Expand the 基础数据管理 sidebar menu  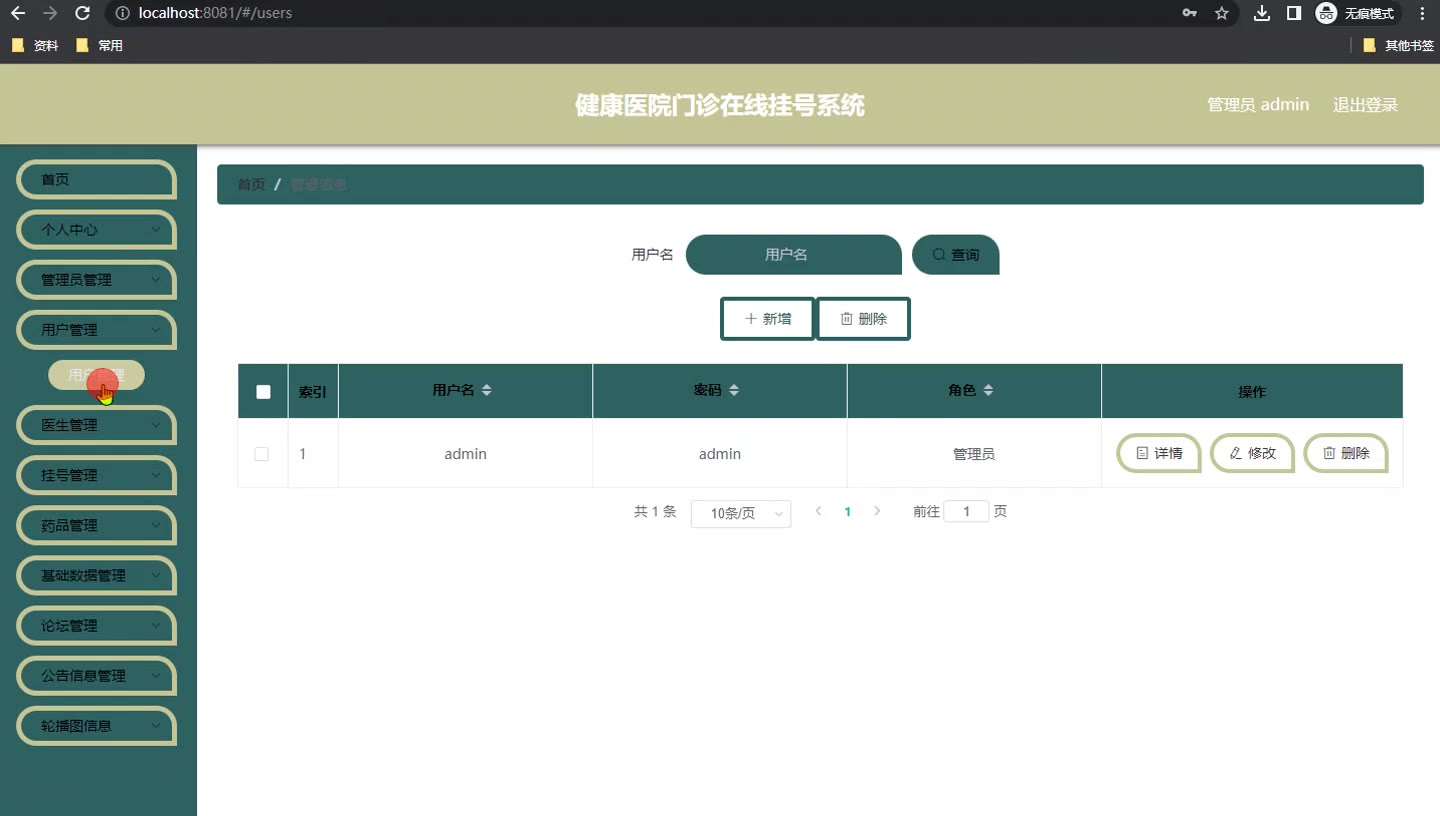click(97, 575)
